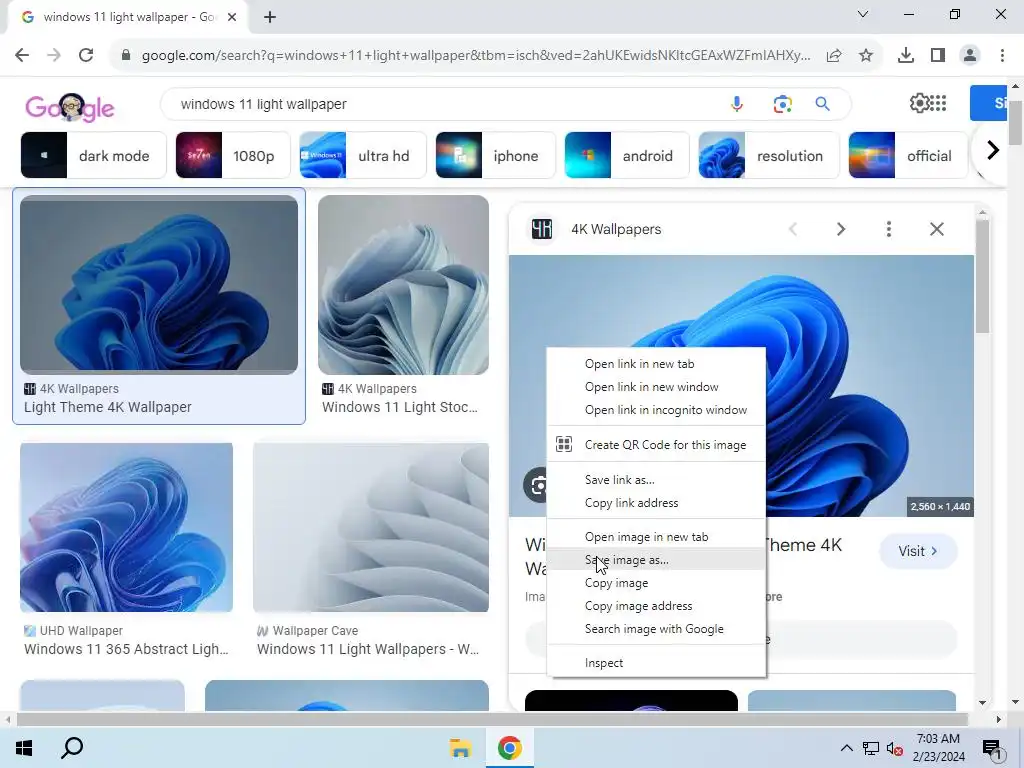Select the dark mode filter chip
Image resolution: width=1024 pixels, height=768 pixels.
point(93,155)
